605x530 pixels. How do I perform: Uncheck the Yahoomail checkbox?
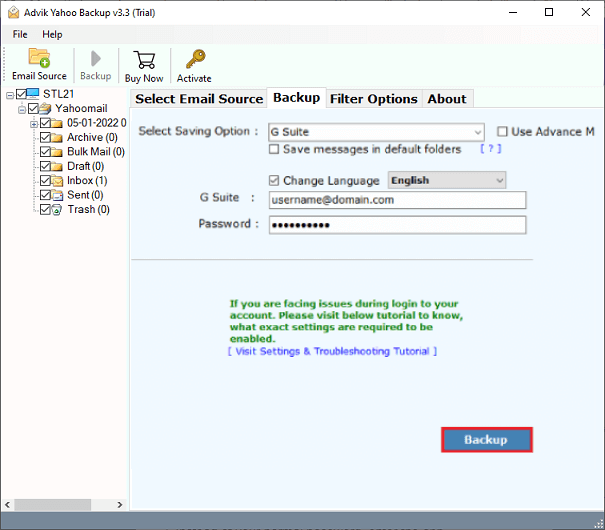[x=34, y=108]
